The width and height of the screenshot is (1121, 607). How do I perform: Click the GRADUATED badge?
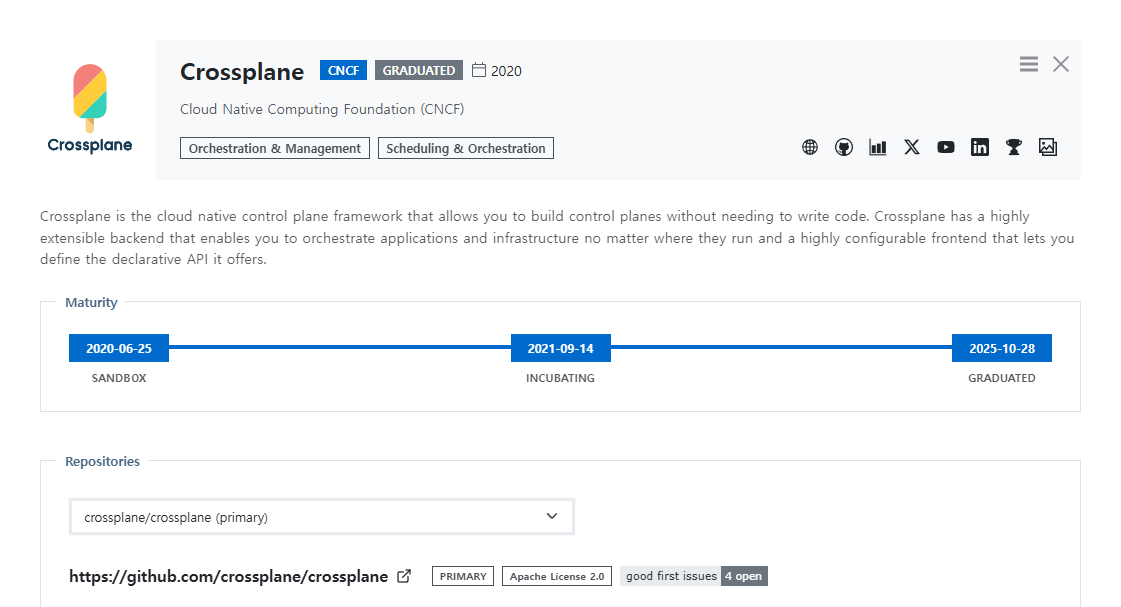pyautogui.click(x=419, y=70)
